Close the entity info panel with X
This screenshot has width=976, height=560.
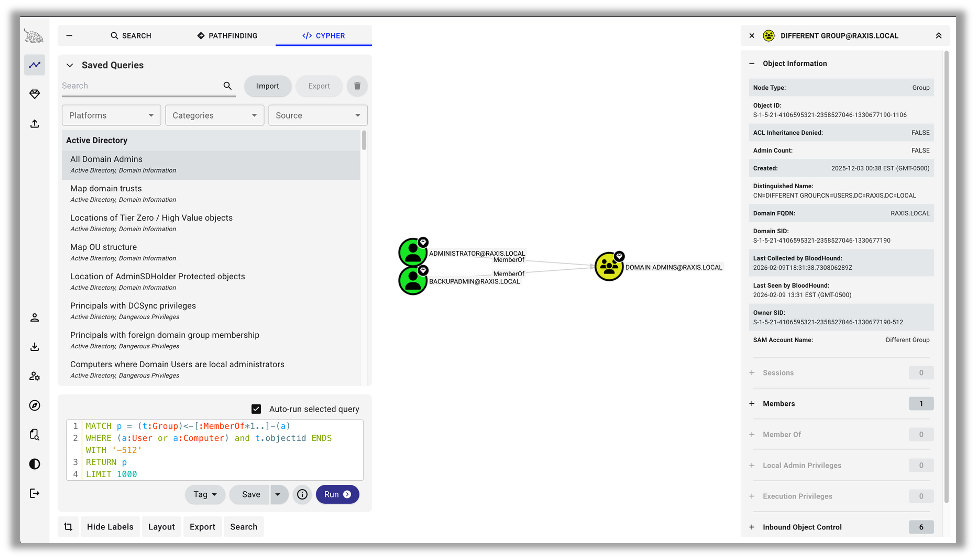tap(752, 35)
